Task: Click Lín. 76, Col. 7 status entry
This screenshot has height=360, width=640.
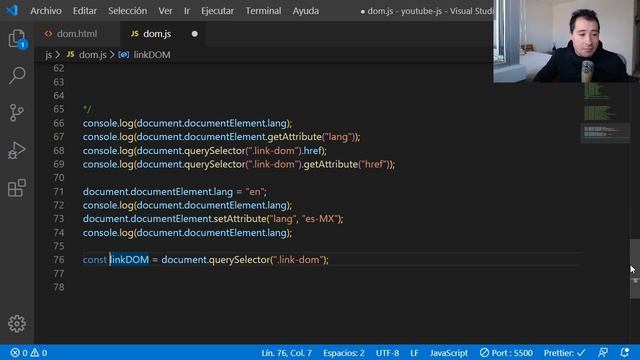Action: pos(287,353)
